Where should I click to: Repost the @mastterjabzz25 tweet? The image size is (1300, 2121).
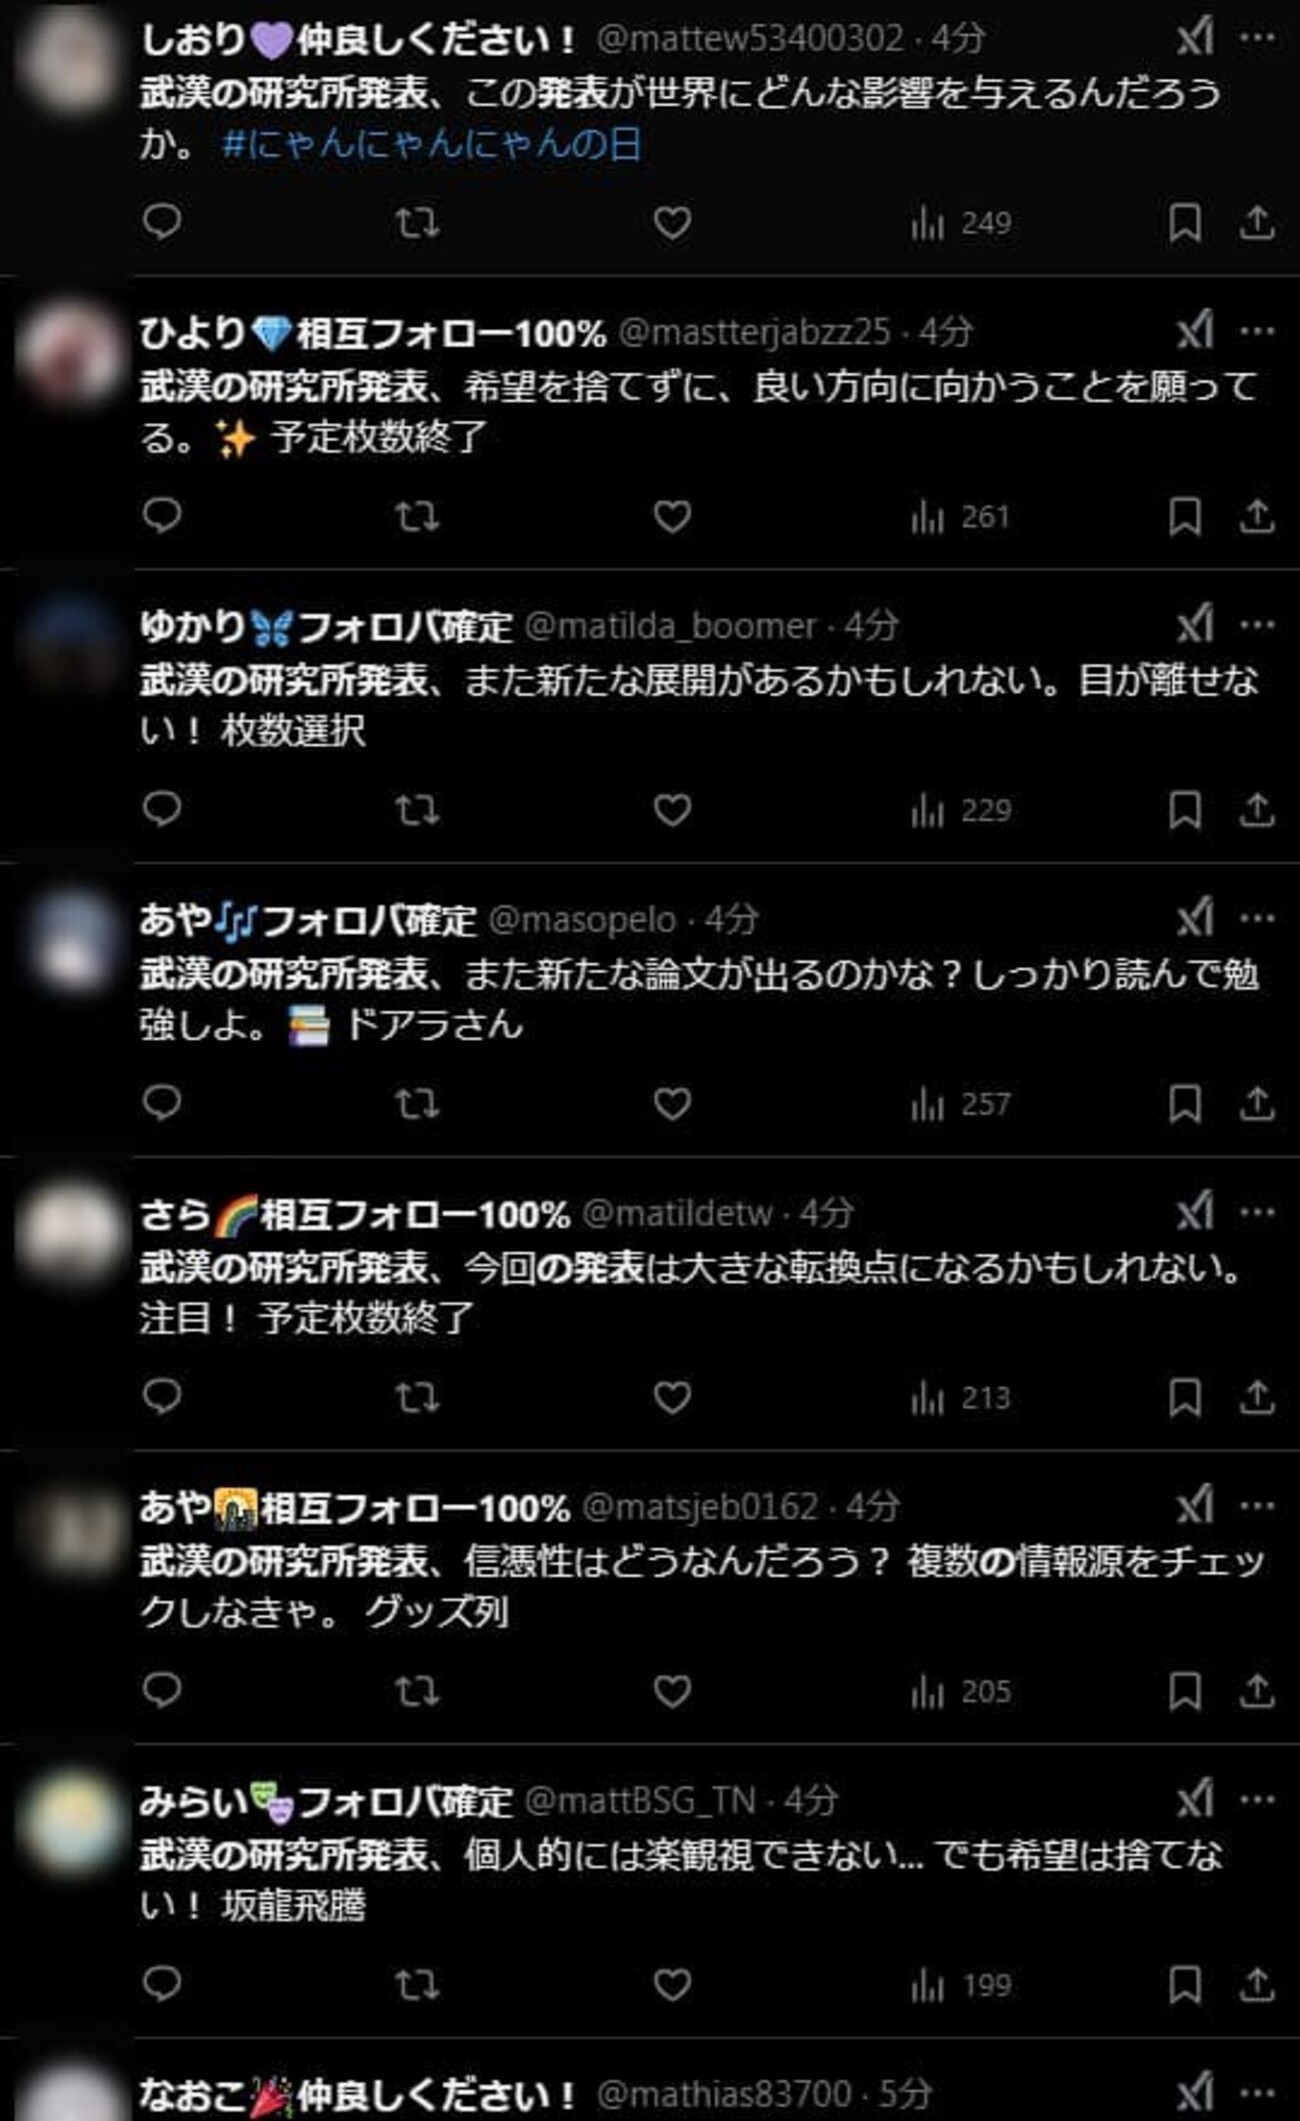pyautogui.click(x=416, y=516)
